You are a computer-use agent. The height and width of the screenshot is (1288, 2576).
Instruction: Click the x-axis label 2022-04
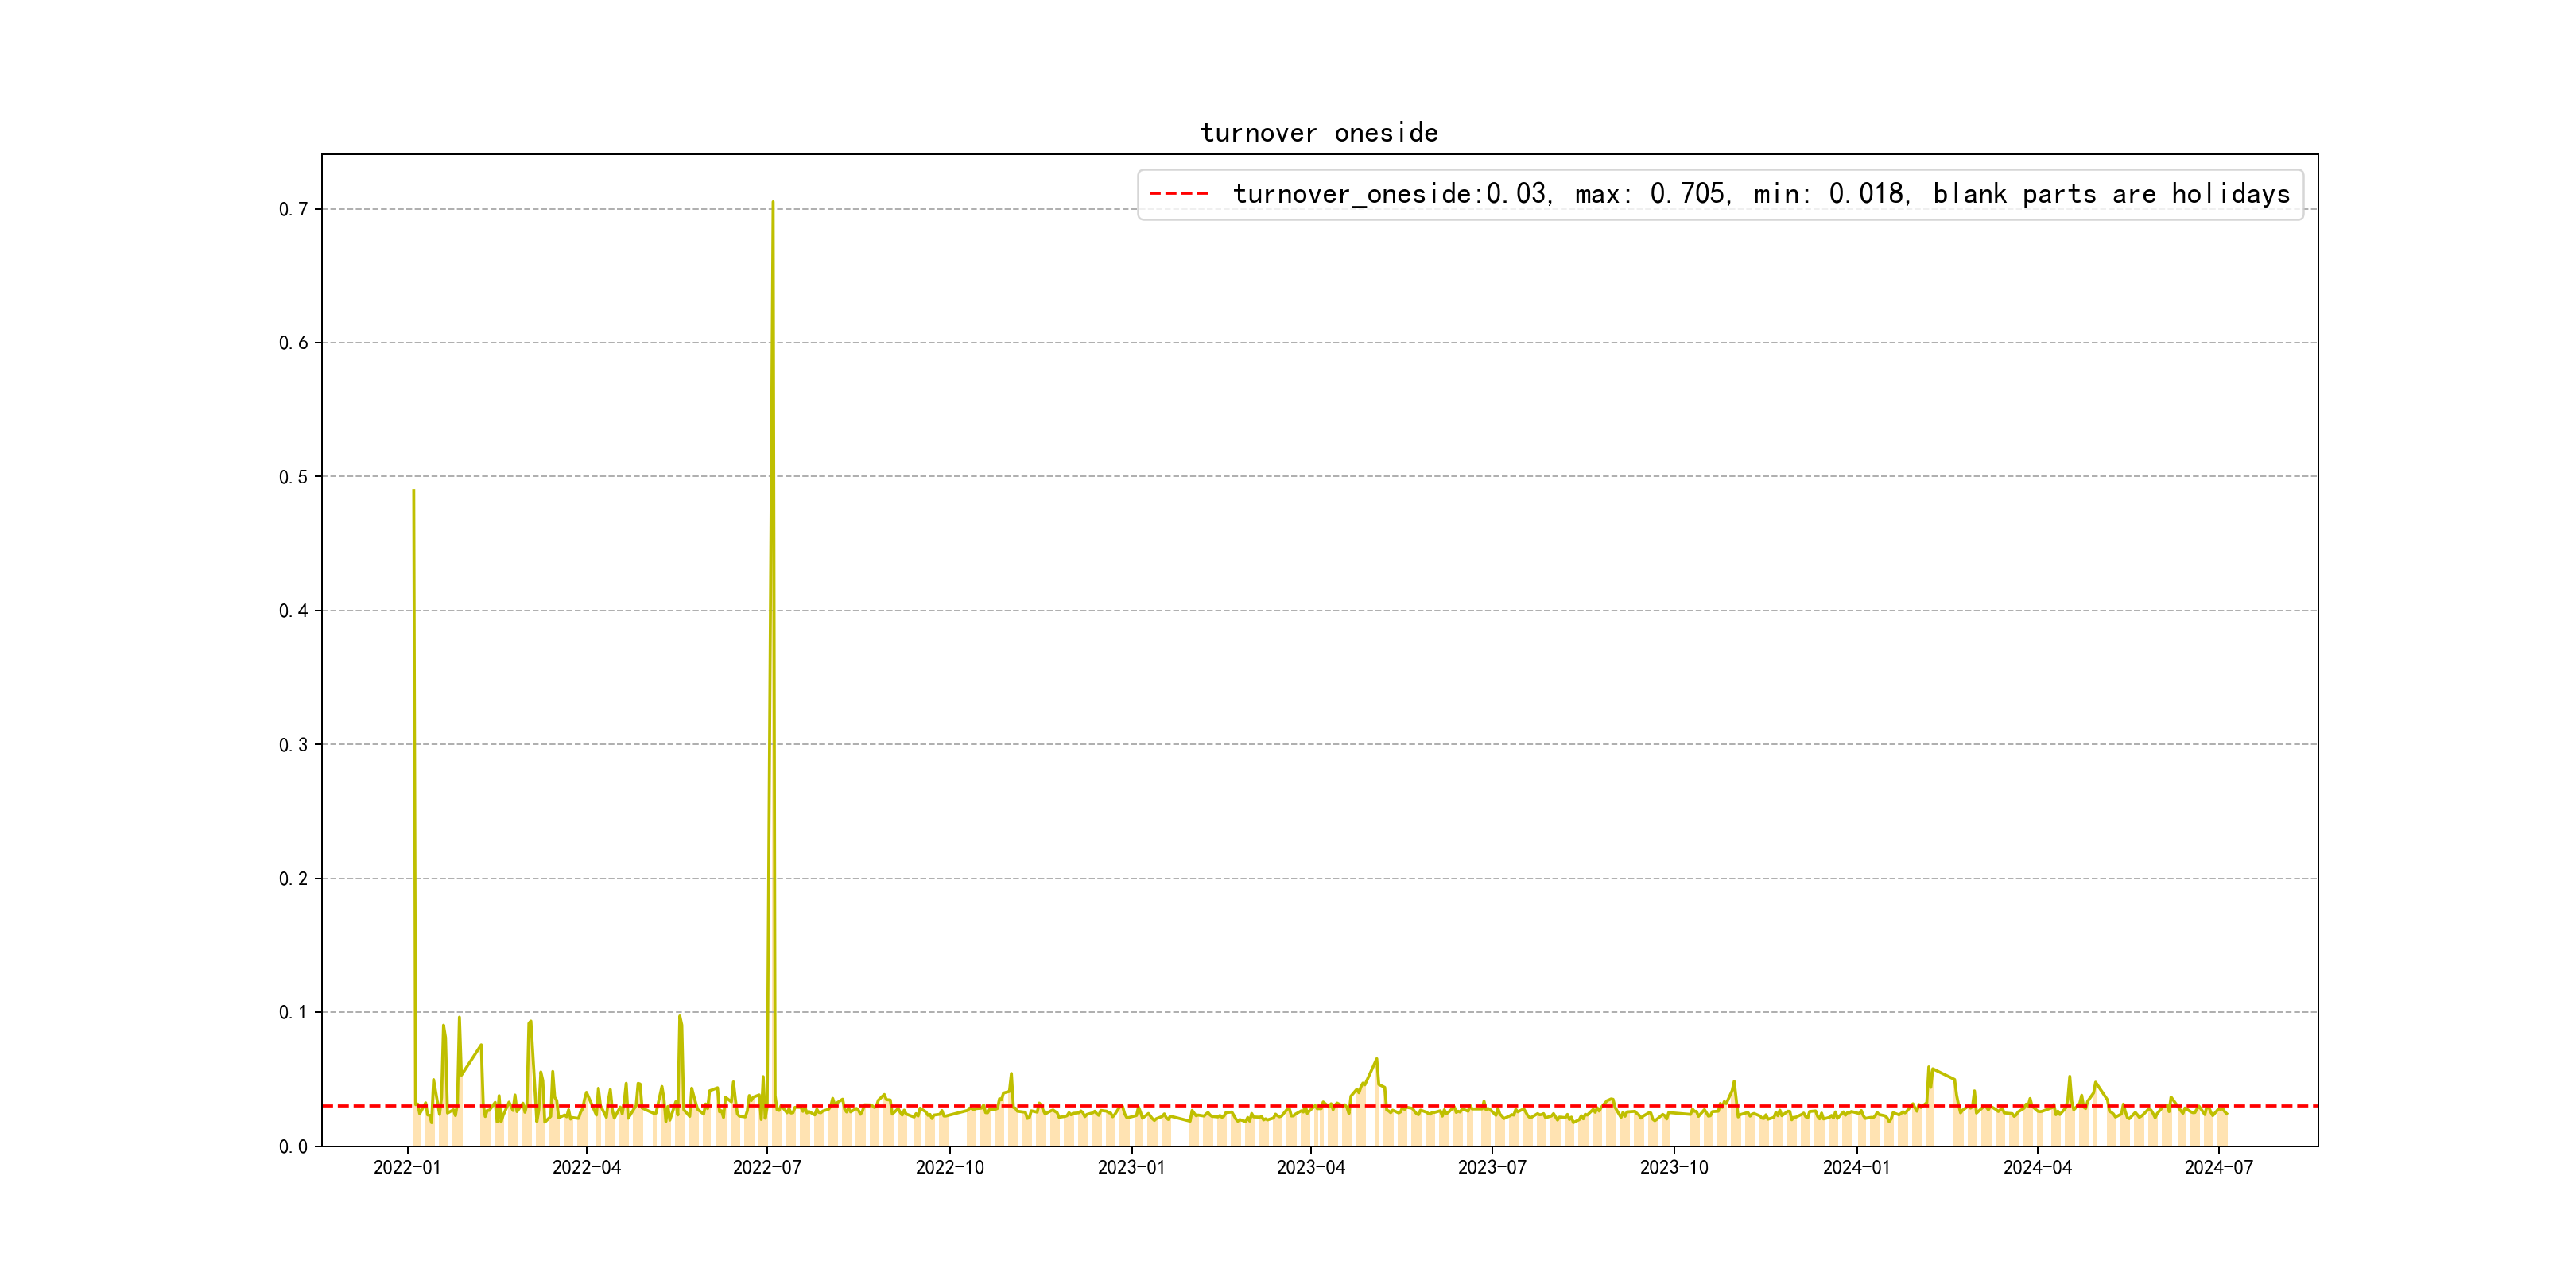tap(587, 1168)
